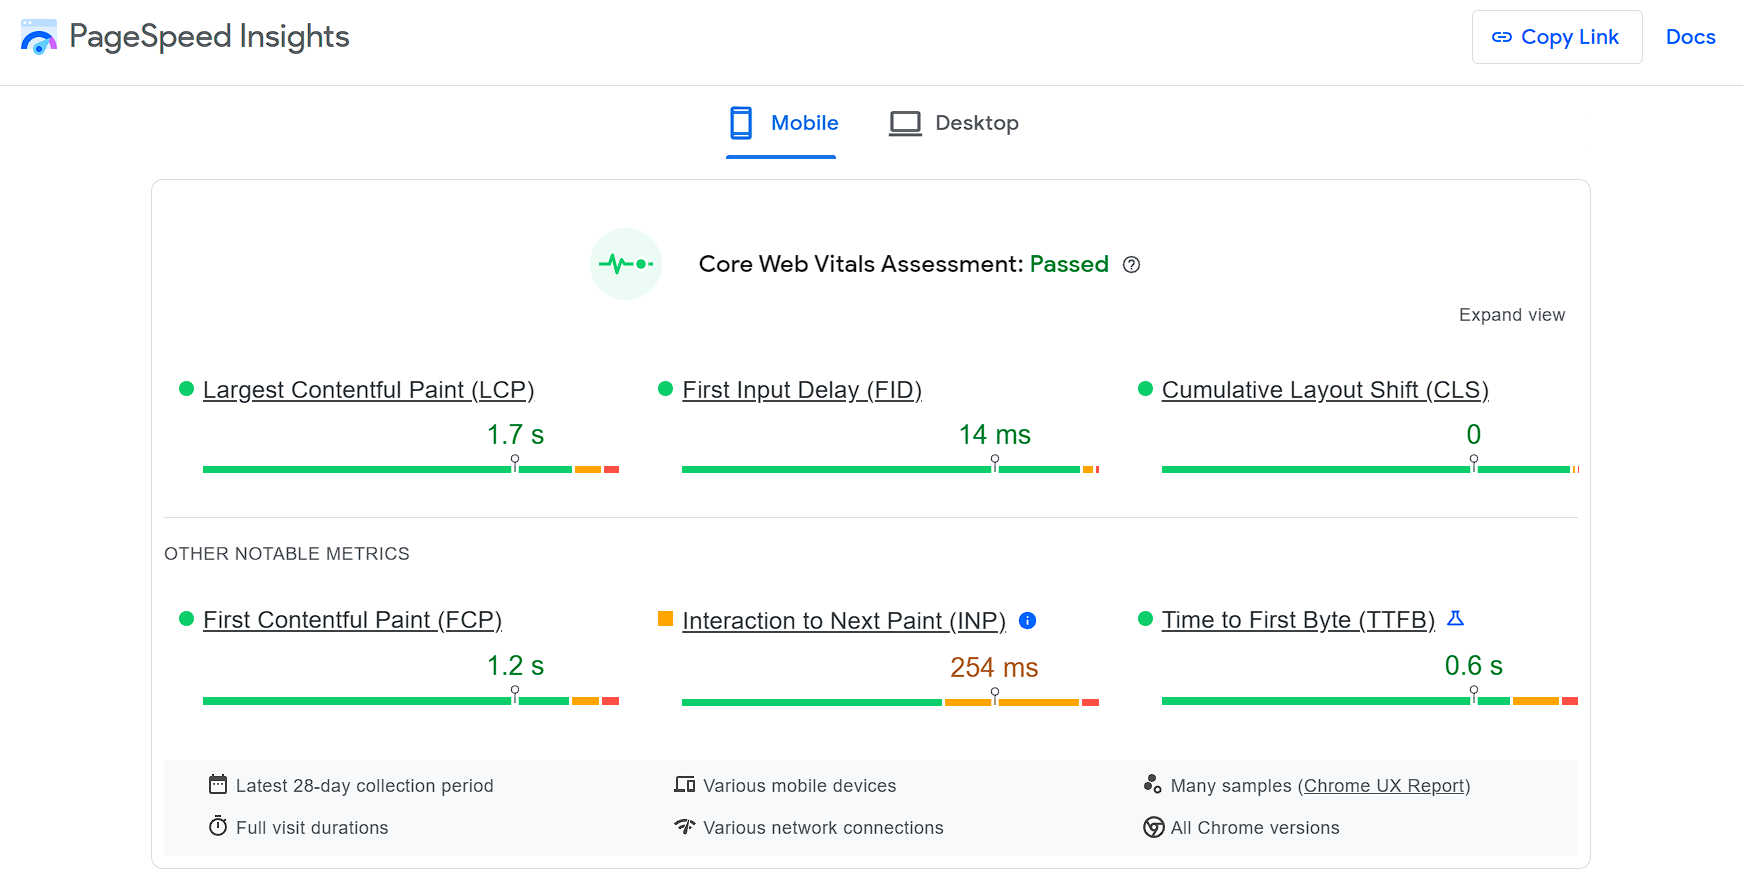The width and height of the screenshot is (1743, 895).
Task: Click the Various network connections text
Action: coord(823,828)
